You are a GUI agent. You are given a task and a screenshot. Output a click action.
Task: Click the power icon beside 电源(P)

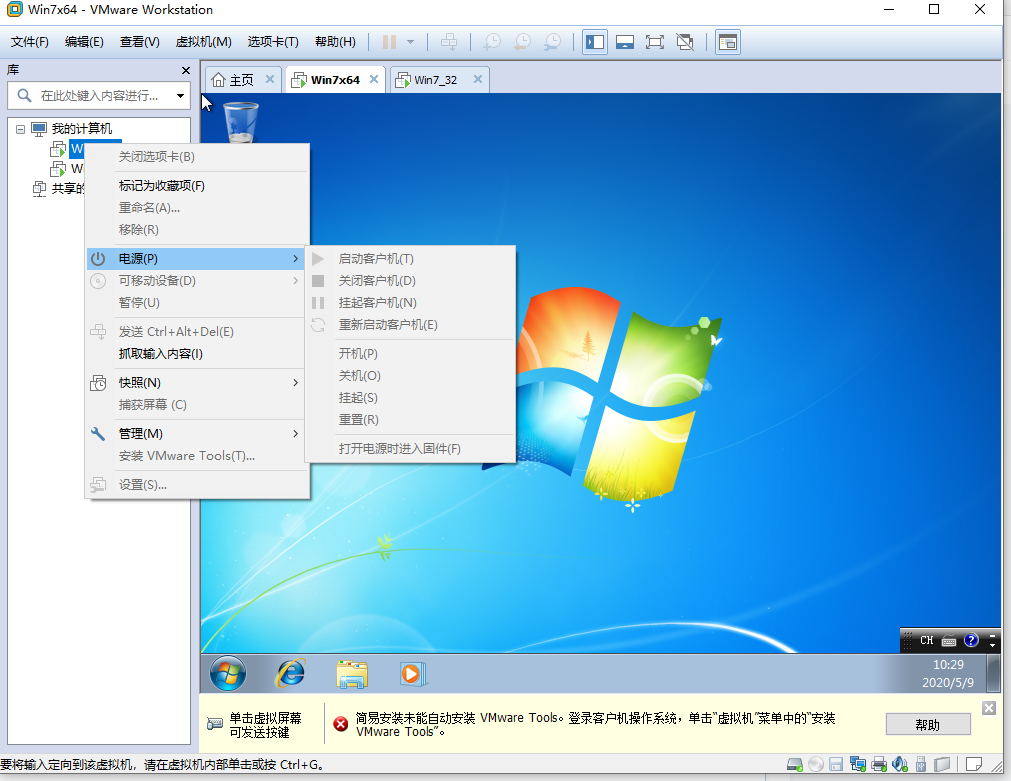(x=98, y=259)
